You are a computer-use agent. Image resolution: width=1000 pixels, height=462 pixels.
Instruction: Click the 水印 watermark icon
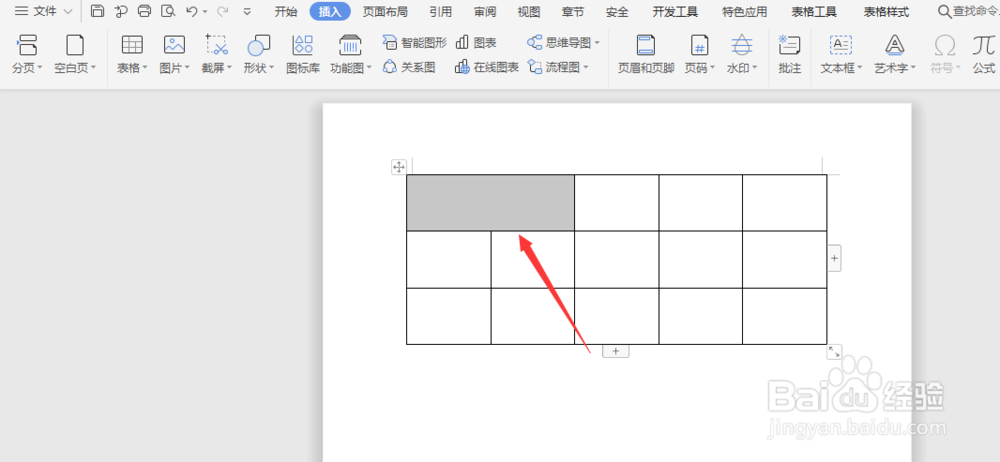point(741,46)
